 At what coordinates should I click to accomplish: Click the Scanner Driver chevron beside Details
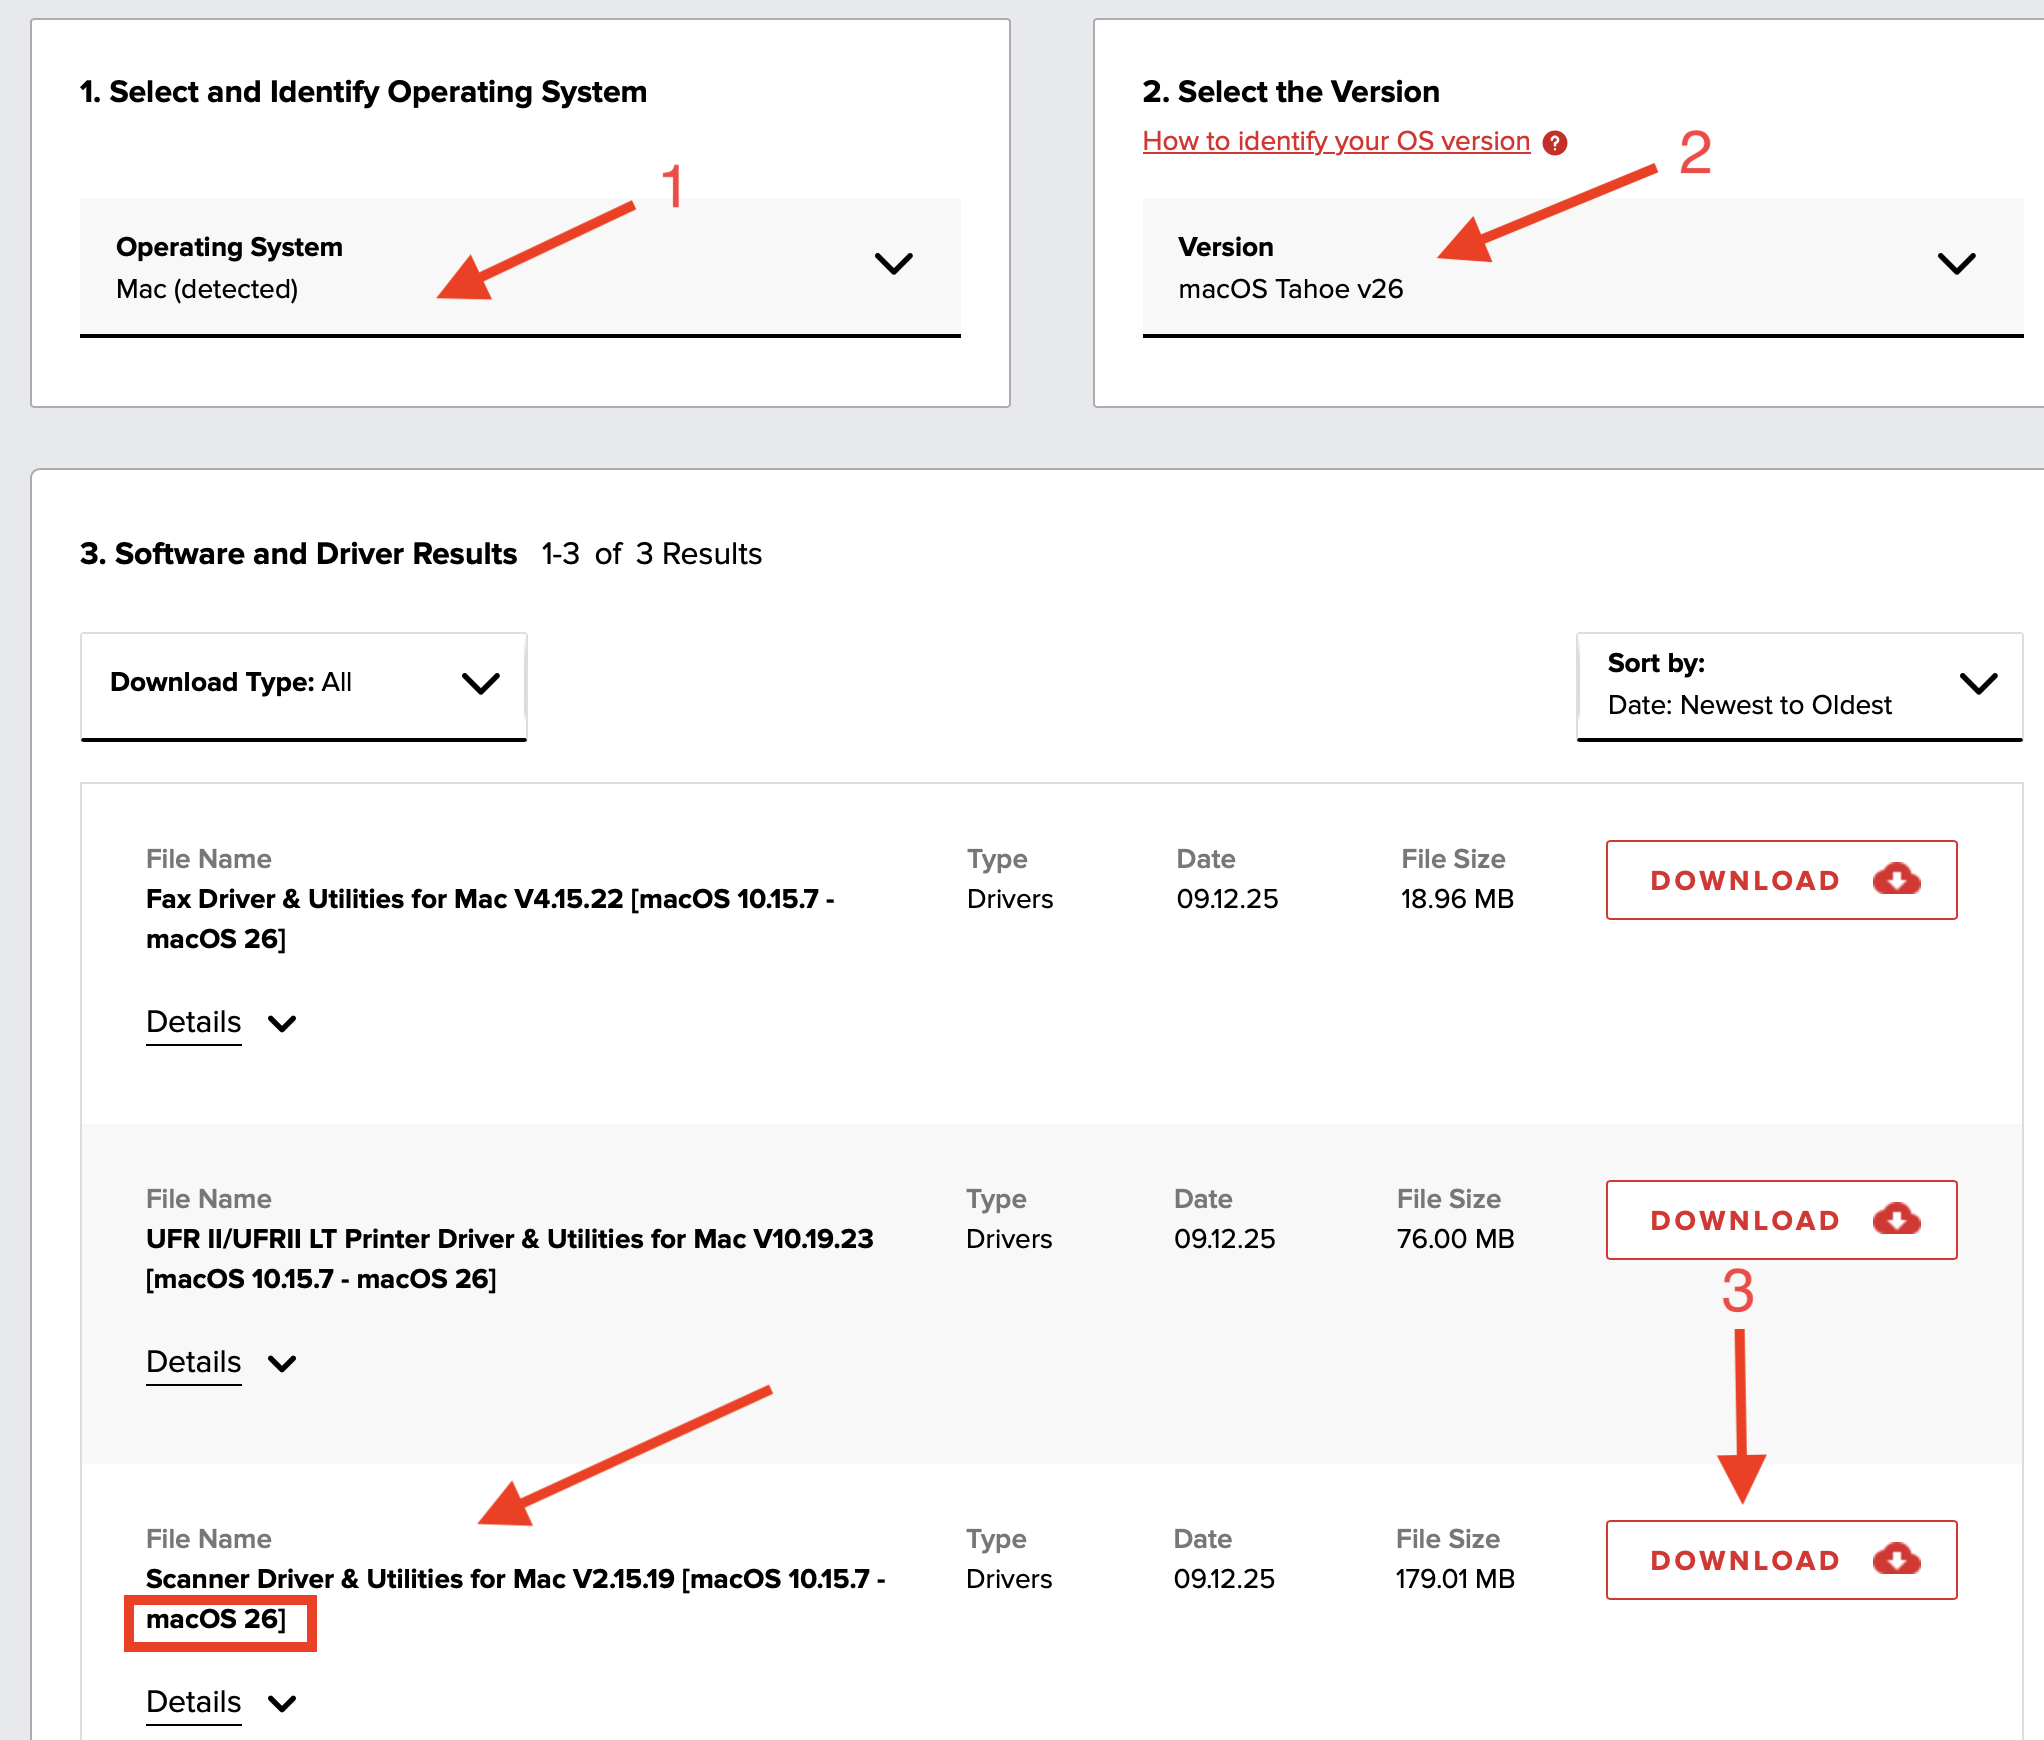pyautogui.click(x=283, y=1704)
